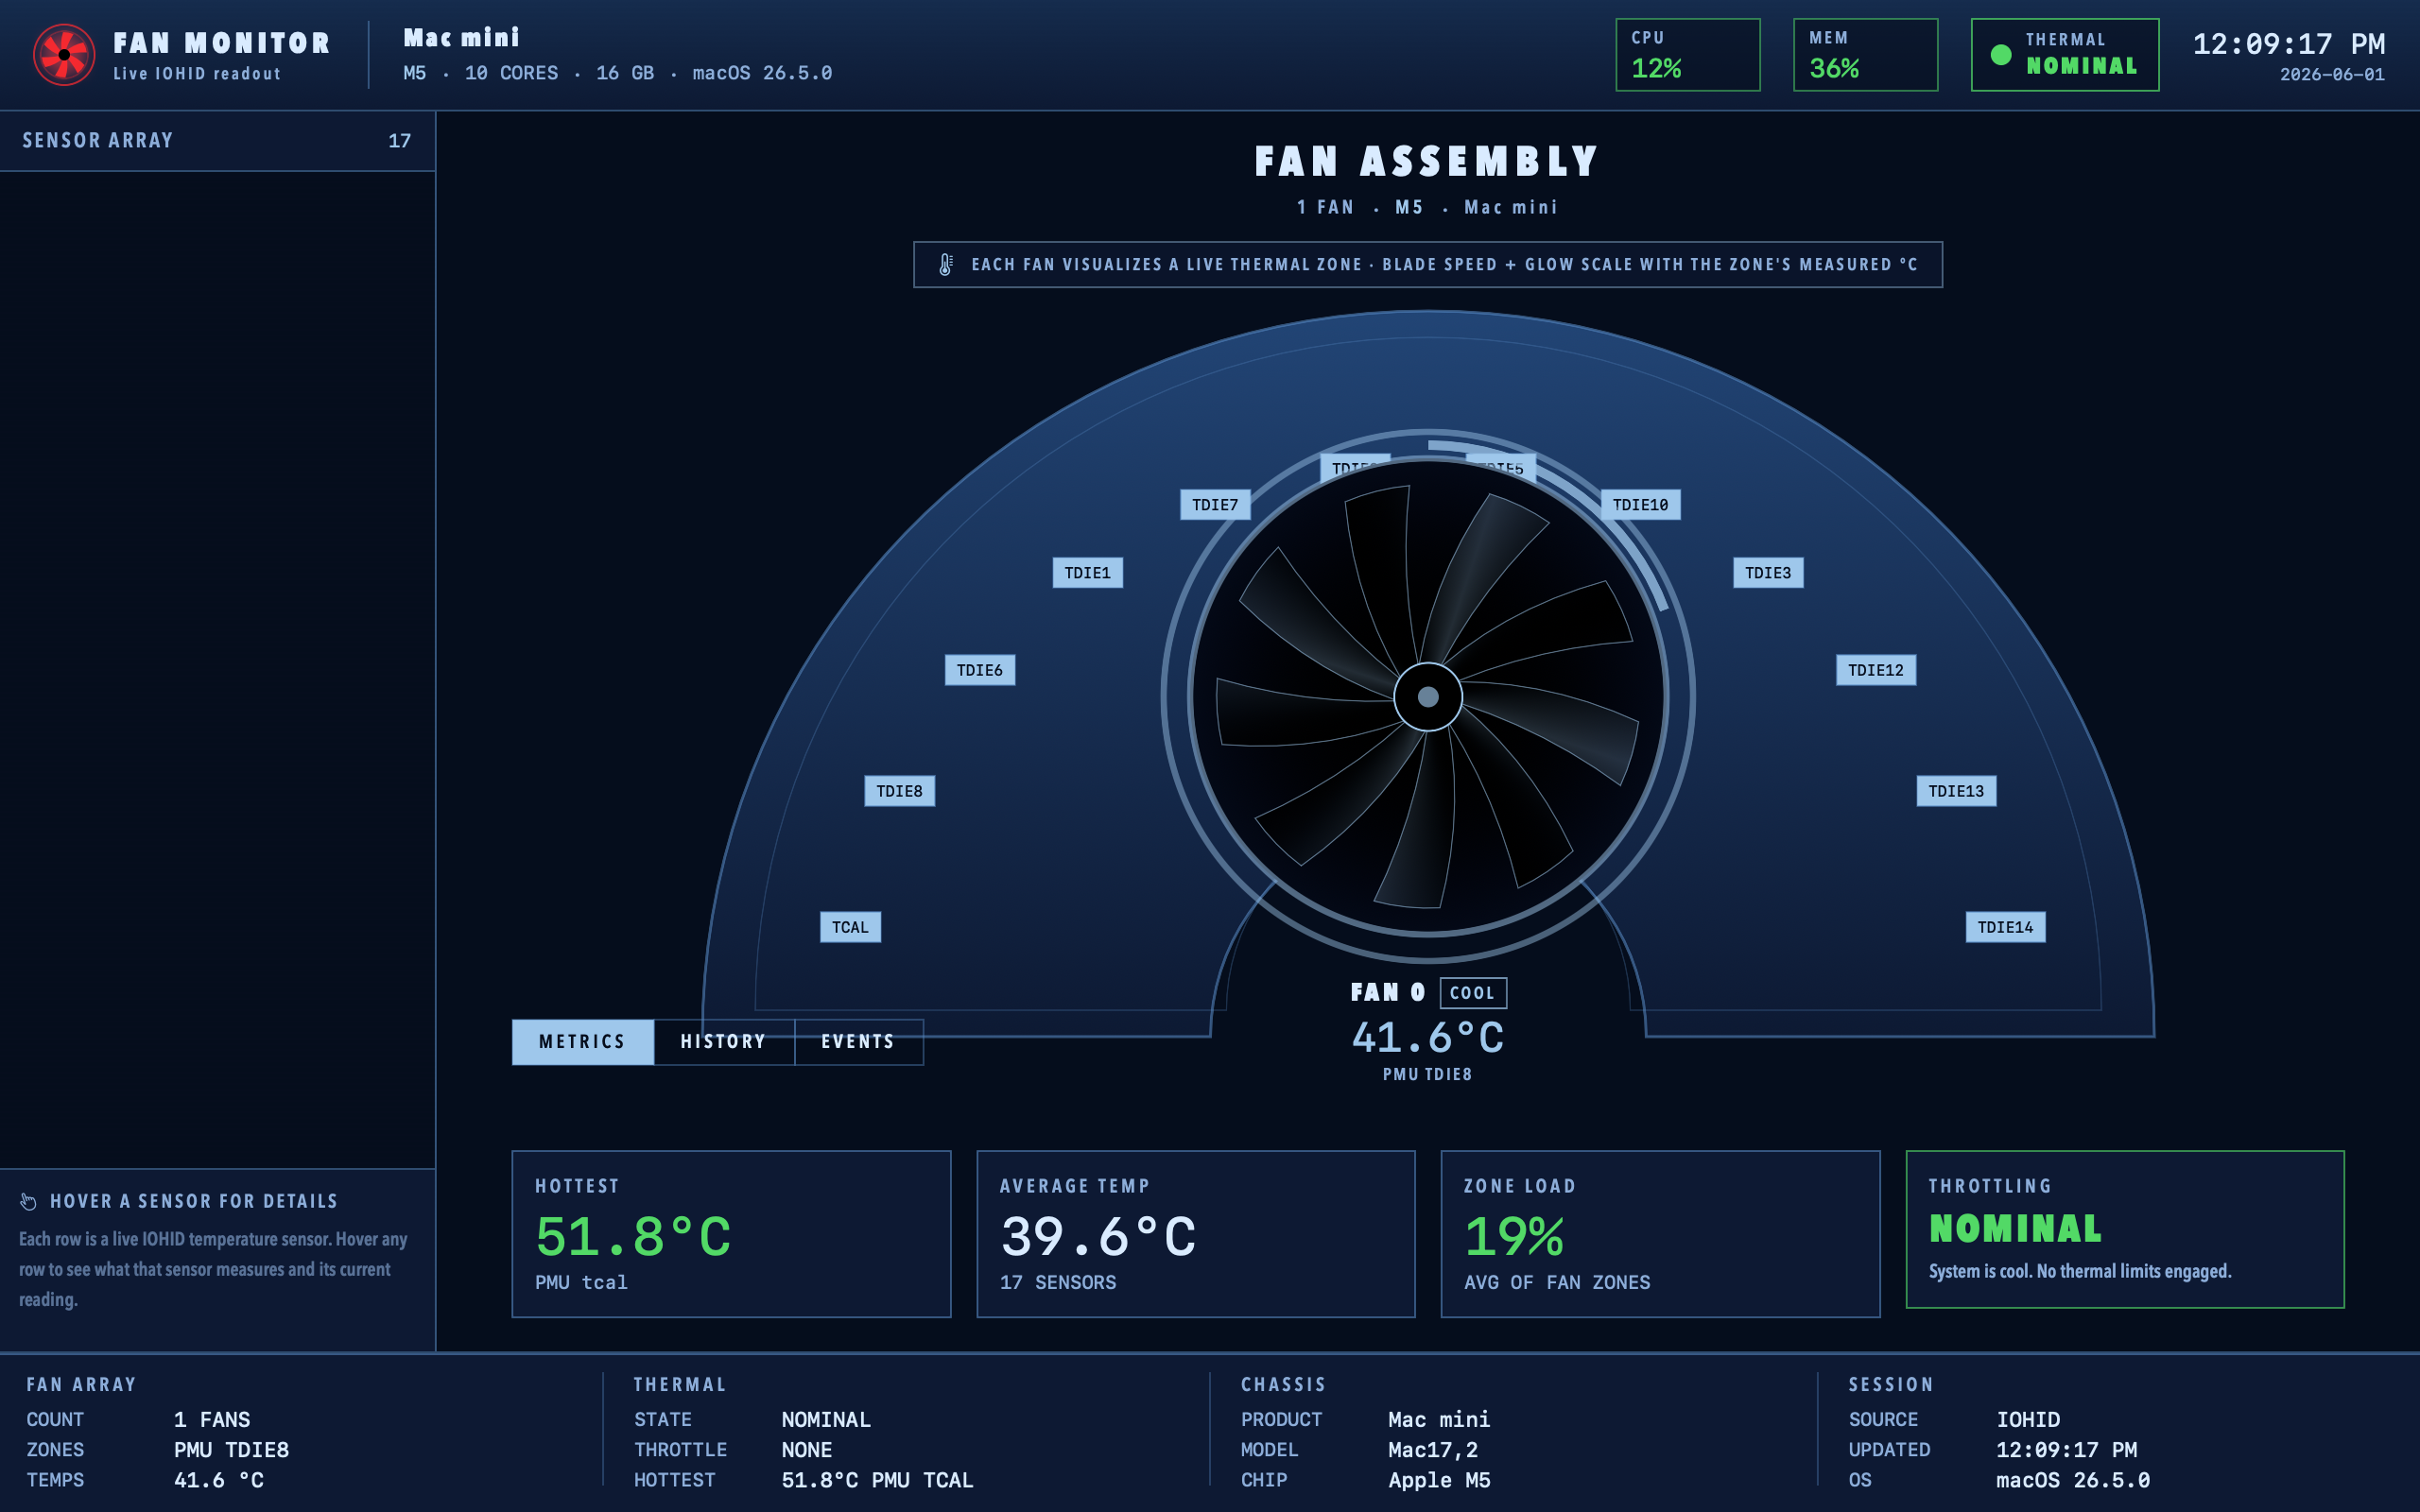
Task: Select the TDIE8 sensor label on the arc
Action: 900,791
